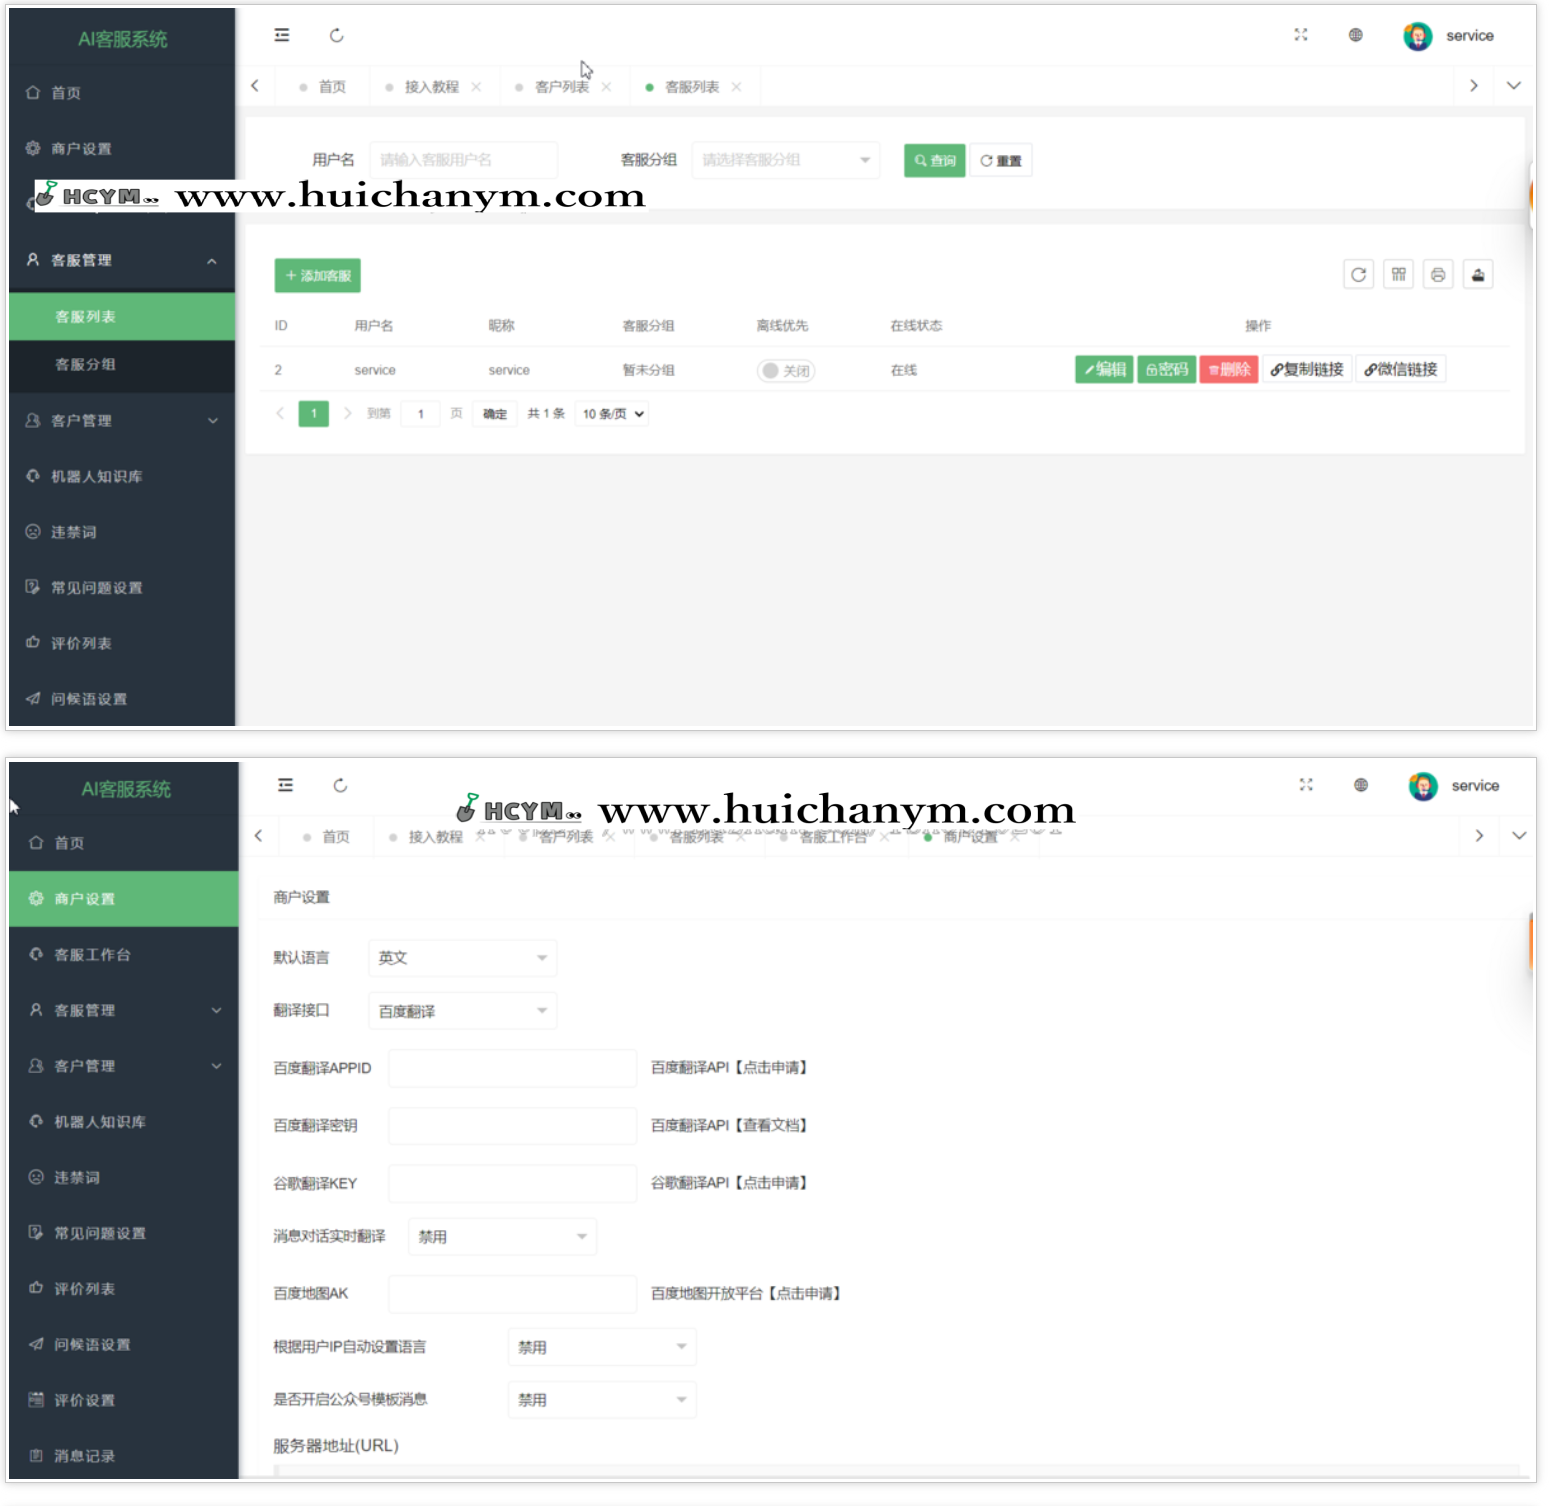
Task: Click Copy Link (复制链接) for service row
Action: (x=1306, y=370)
